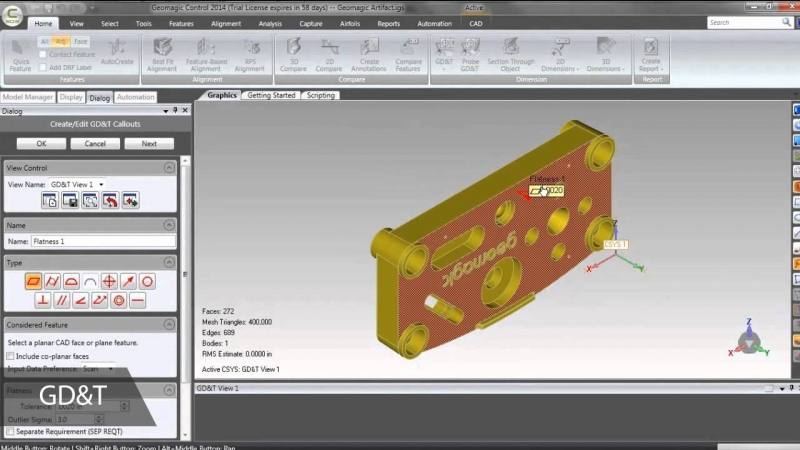Open RPS Alignment tool
The image size is (800, 450).
(250, 55)
